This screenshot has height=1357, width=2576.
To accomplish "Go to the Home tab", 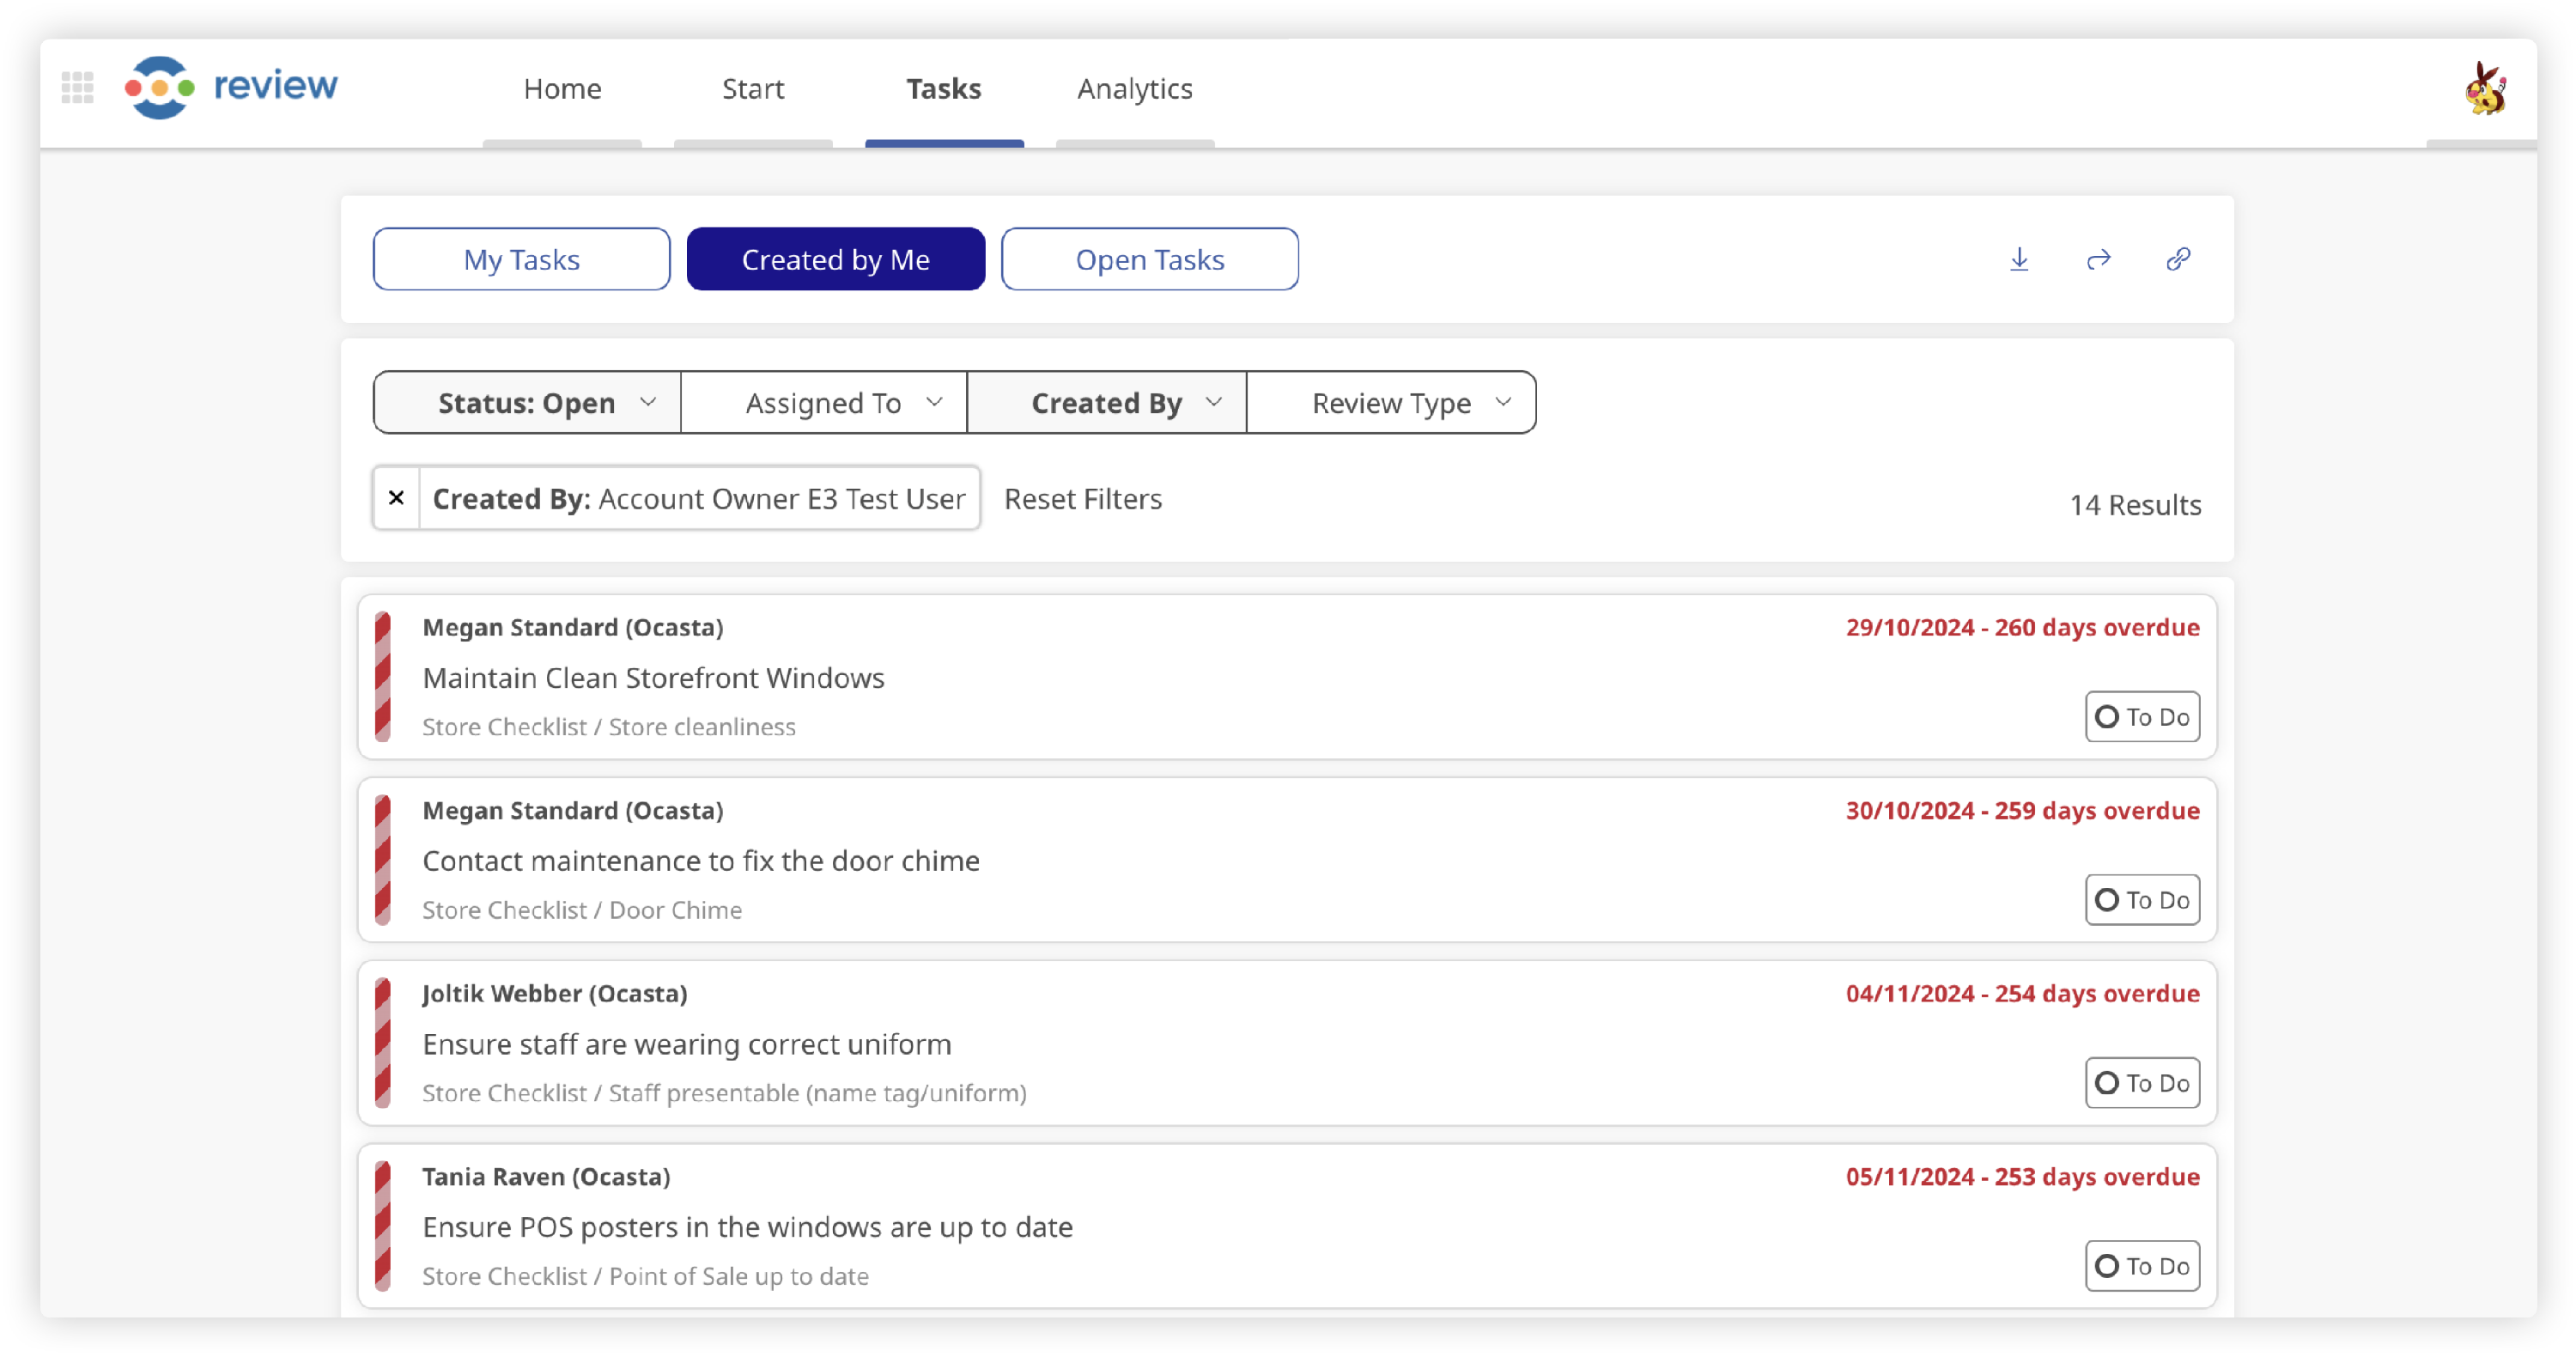I will [x=562, y=89].
